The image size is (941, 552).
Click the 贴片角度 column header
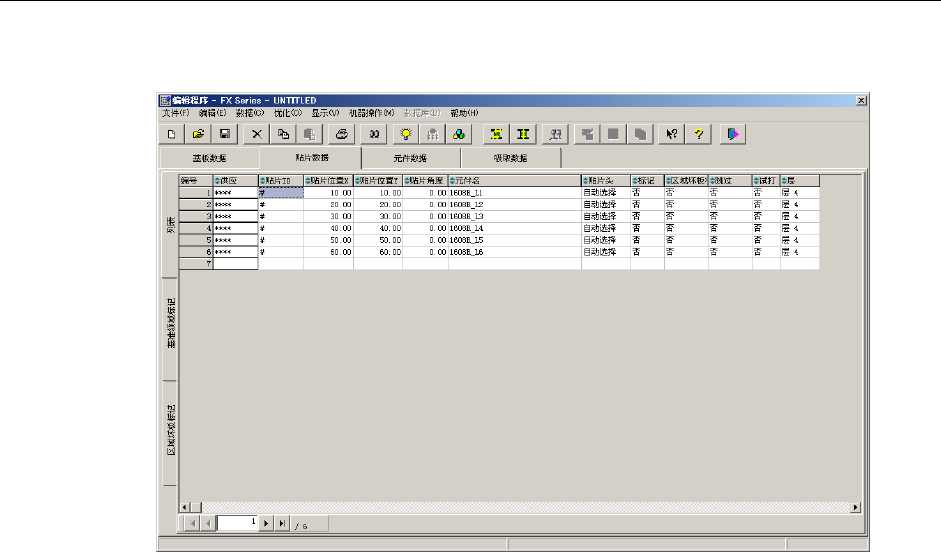(x=425, y=180)
